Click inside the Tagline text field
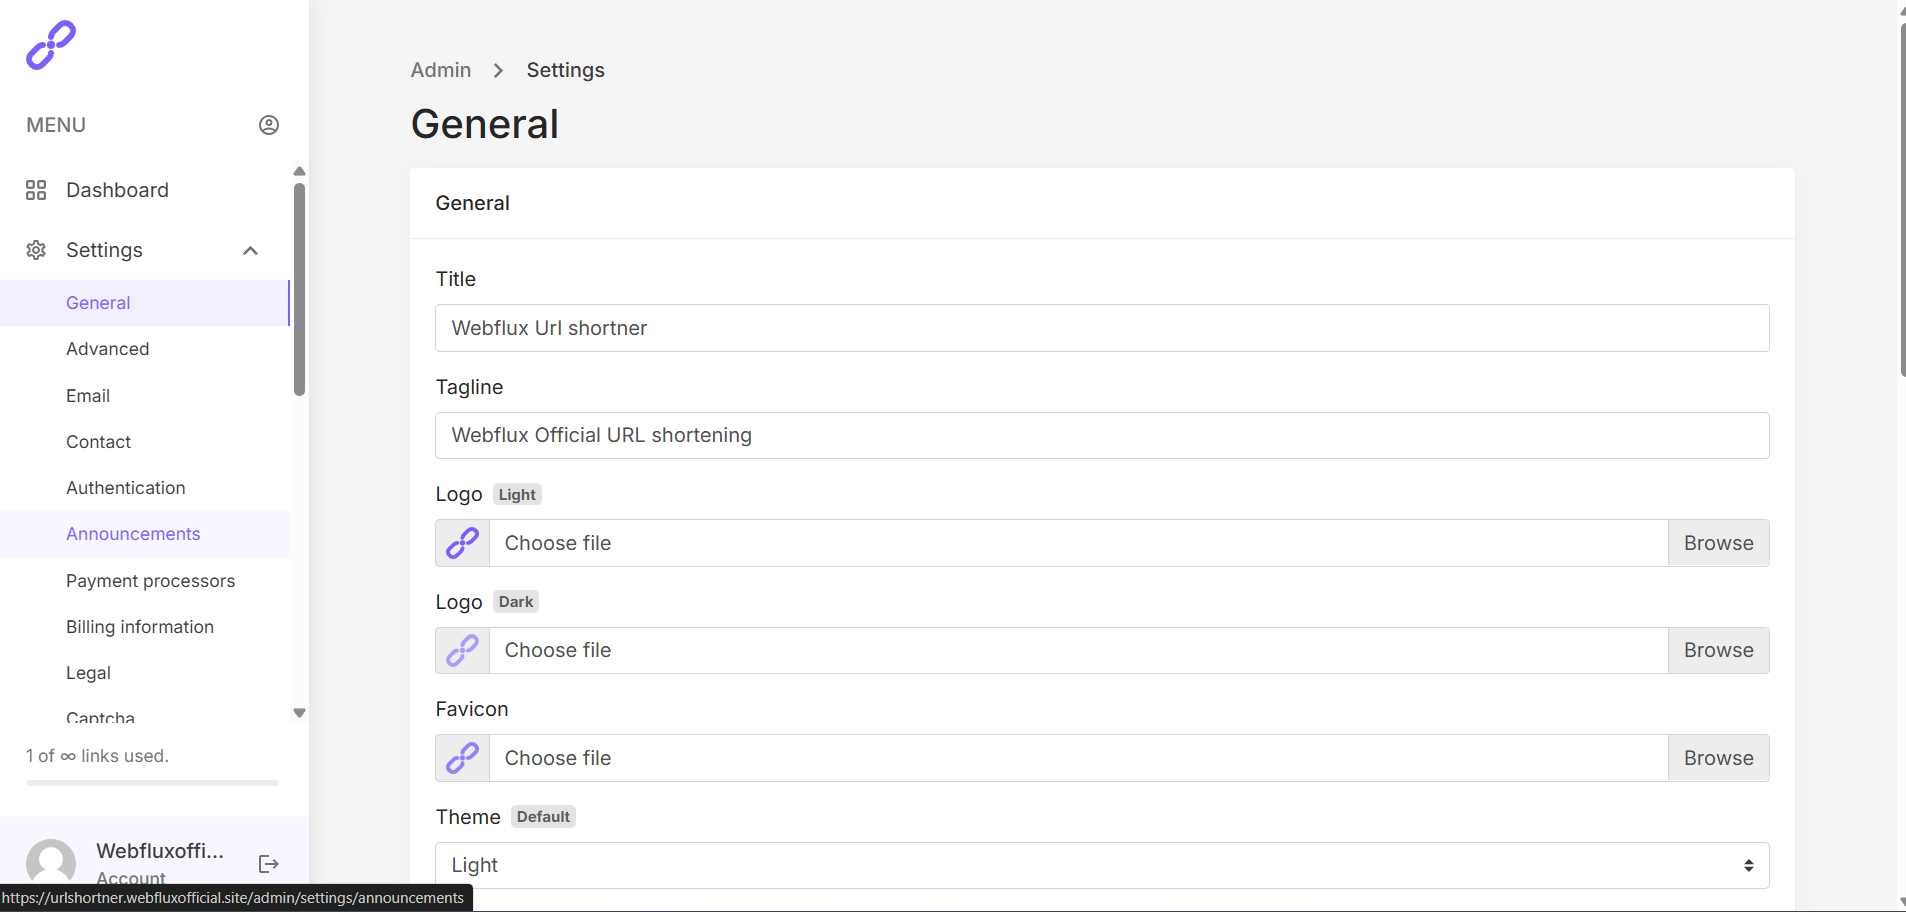Viewport: 1906px width, 912px height. (x=1100, y=435)
